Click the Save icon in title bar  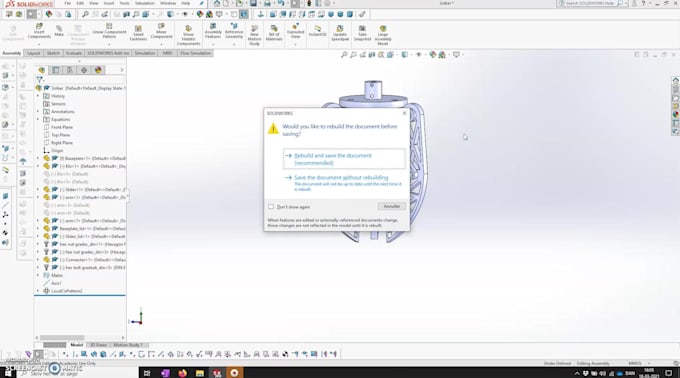point(253,3)
